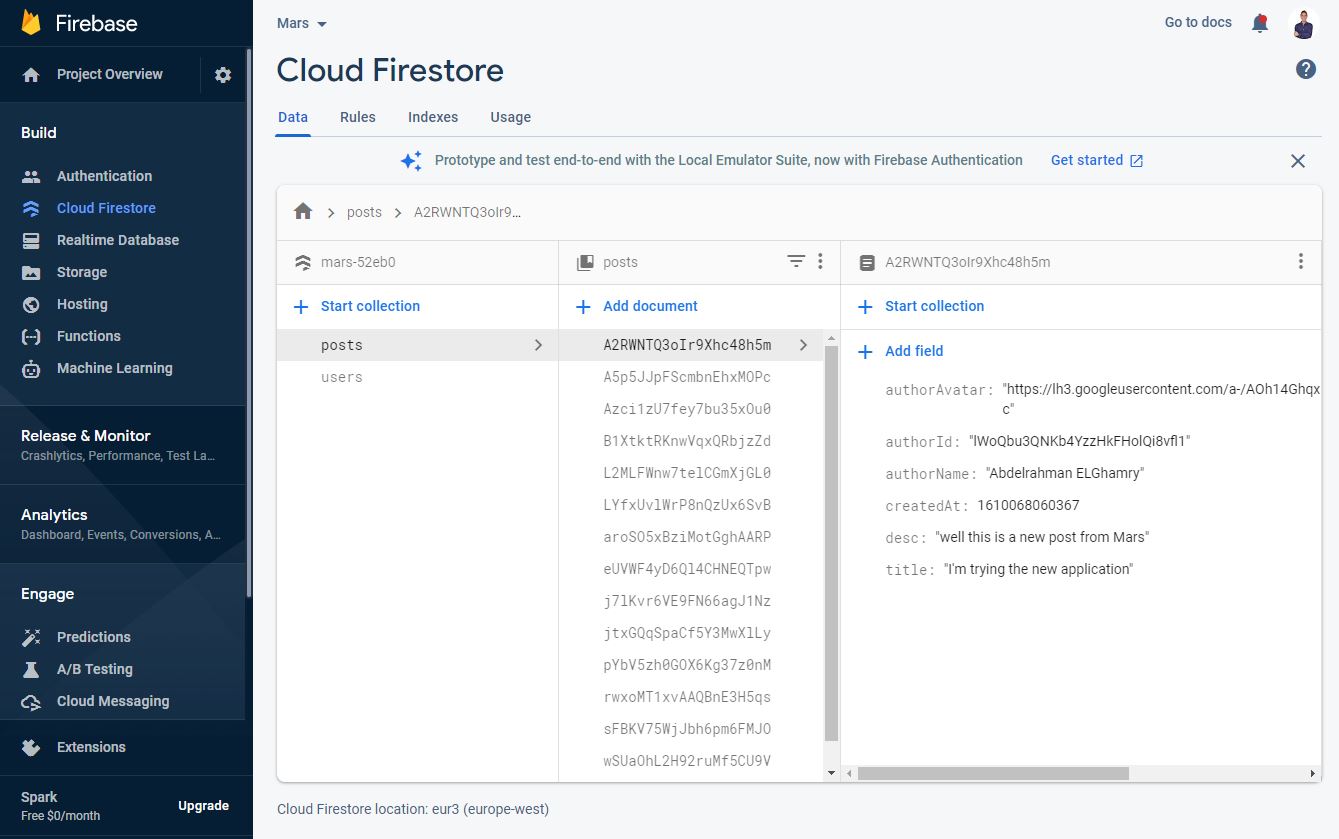Switch to the Indexes tab

[433, 117]
